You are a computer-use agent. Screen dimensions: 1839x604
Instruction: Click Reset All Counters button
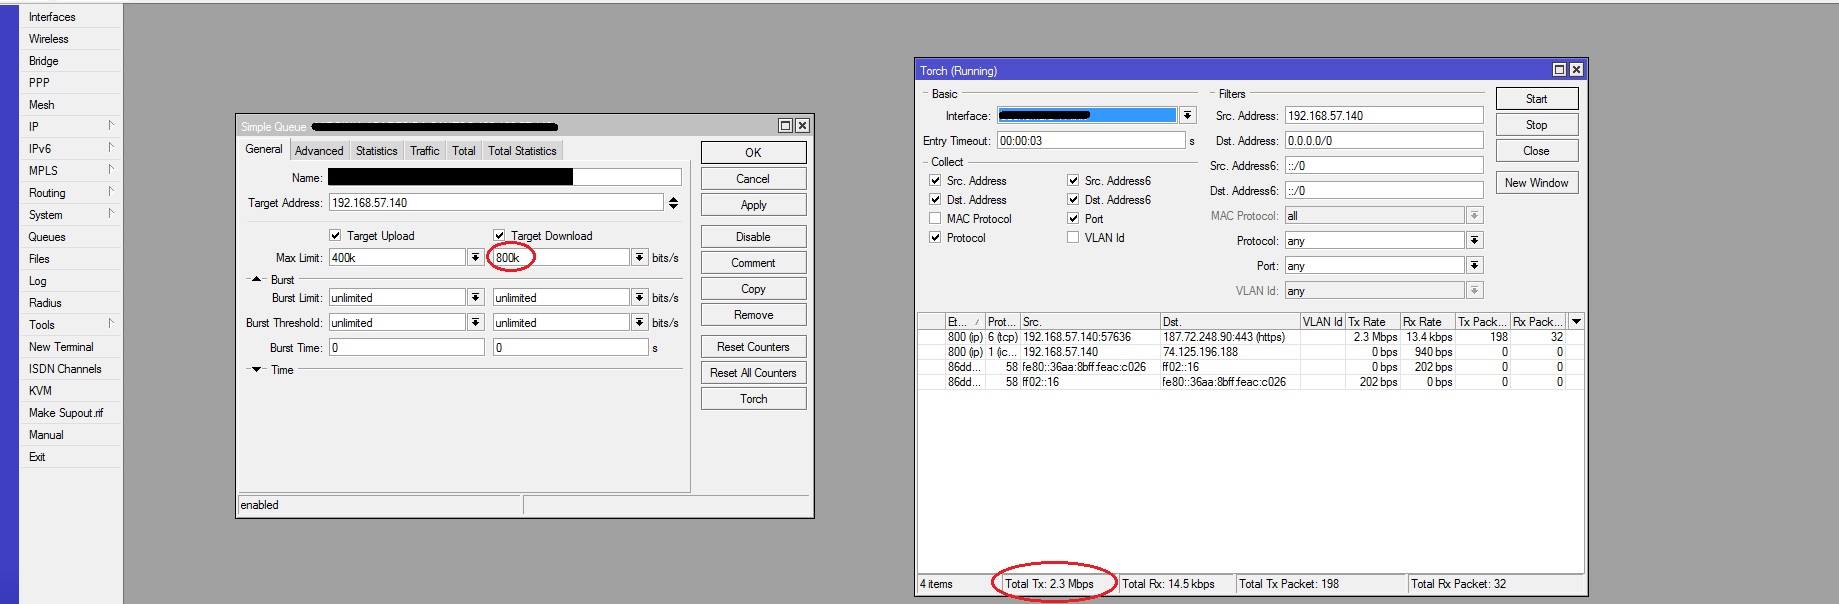753,373
